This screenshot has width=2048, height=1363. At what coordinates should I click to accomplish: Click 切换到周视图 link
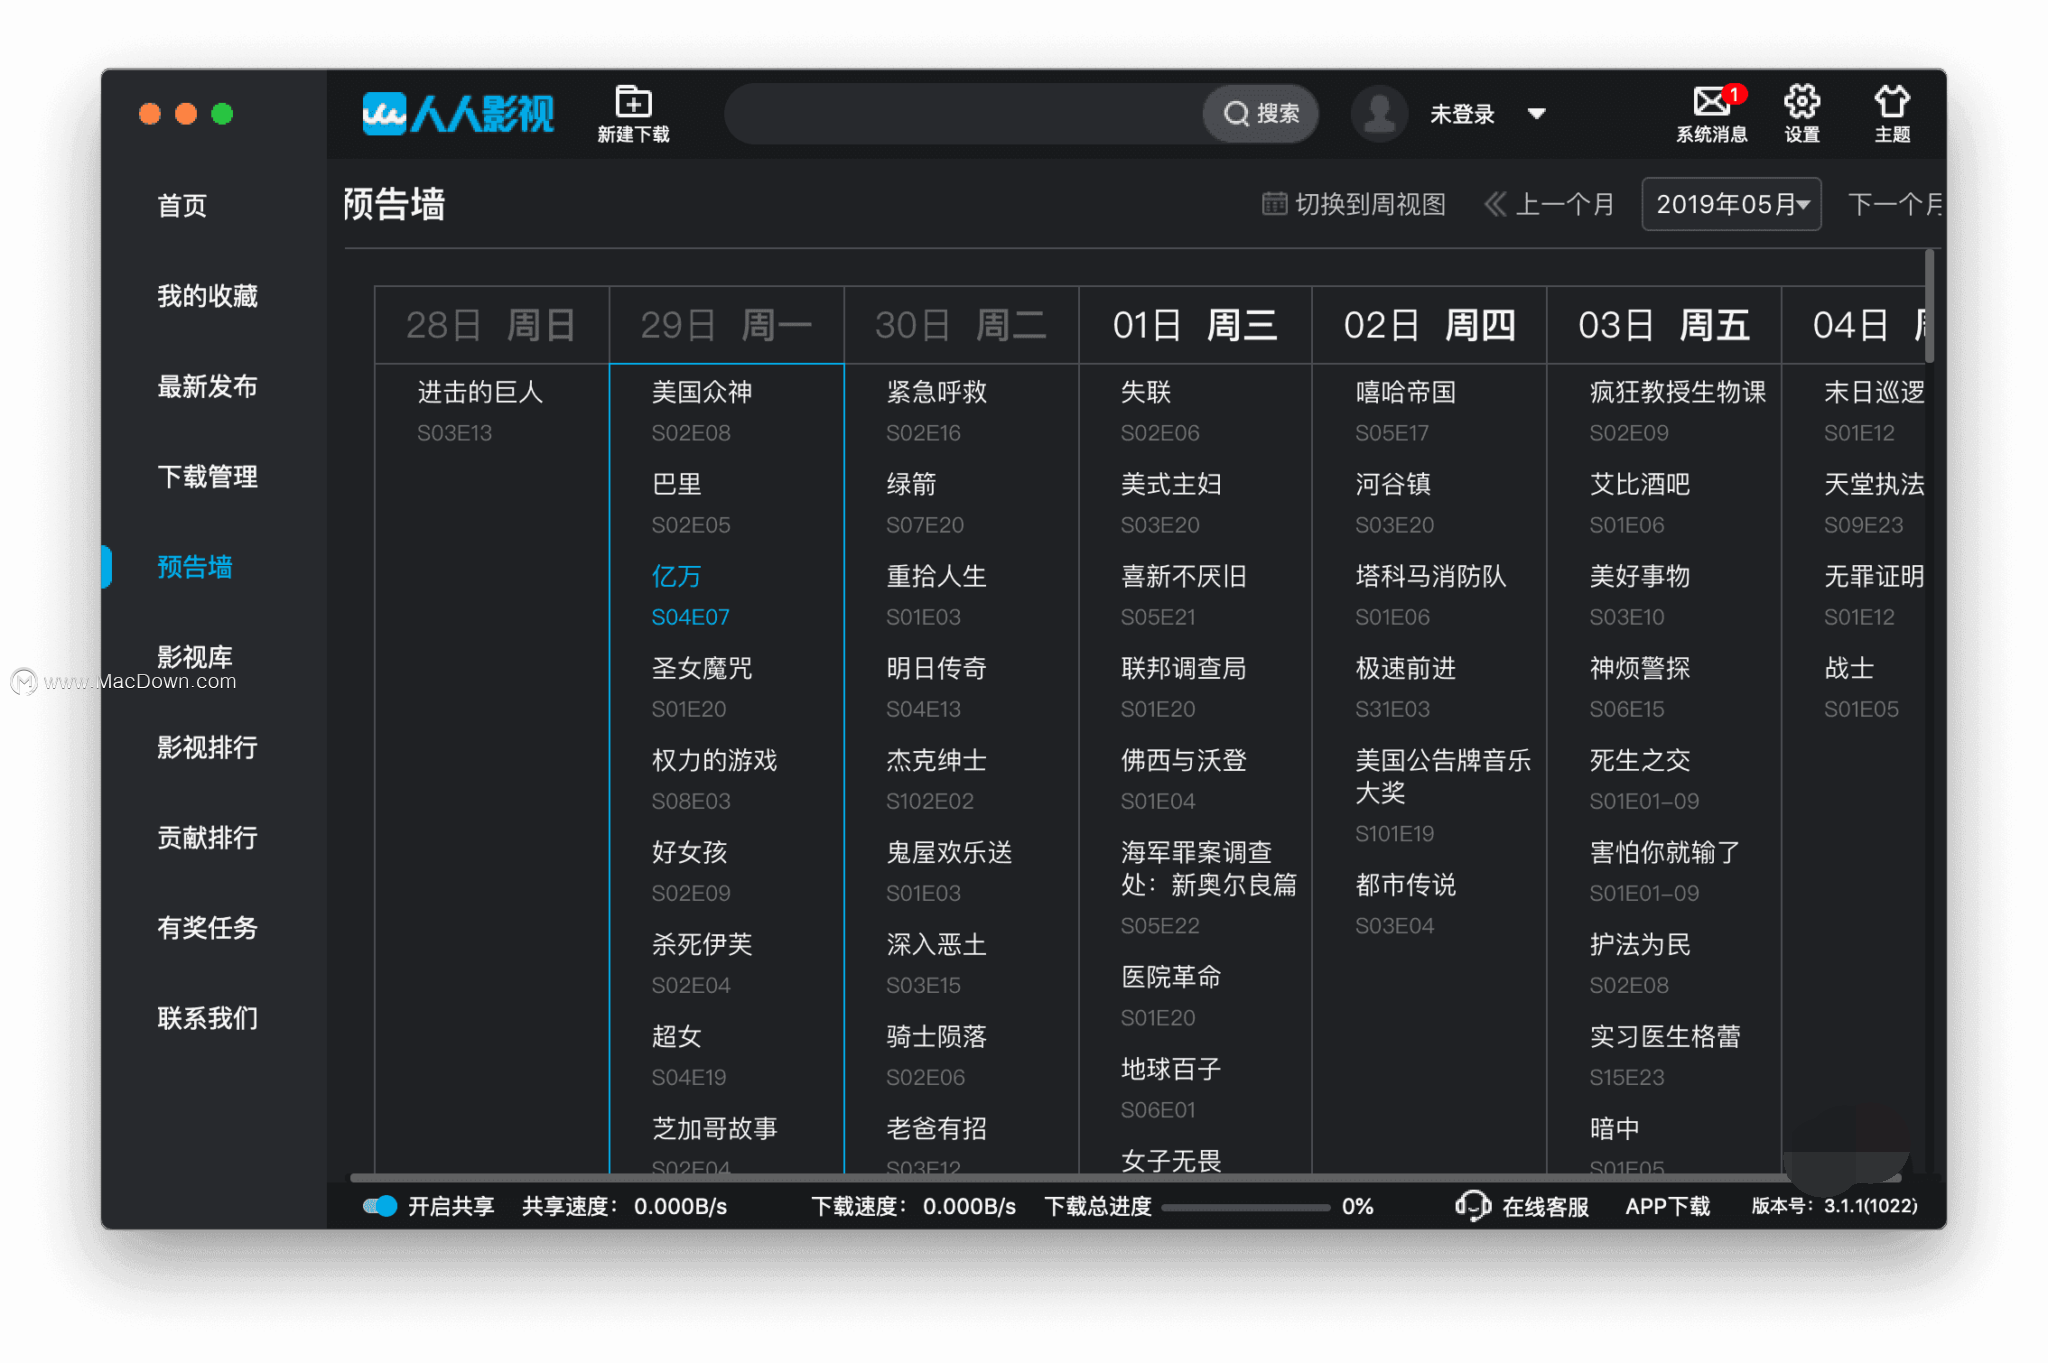tap(1370, 204)
